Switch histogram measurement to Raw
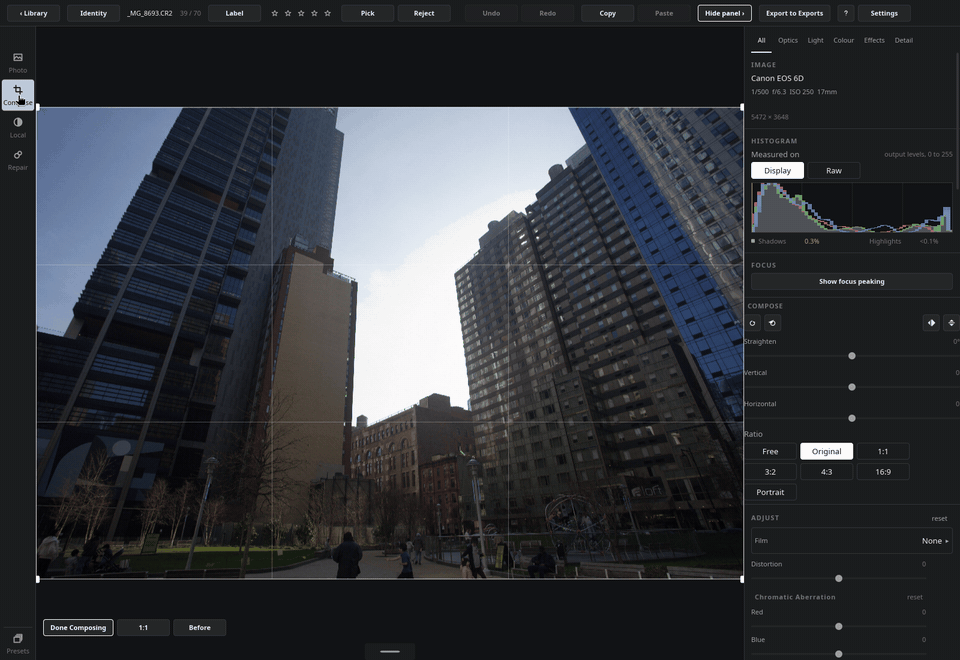This screenshot has width=960, height=660. coord(834,171)
